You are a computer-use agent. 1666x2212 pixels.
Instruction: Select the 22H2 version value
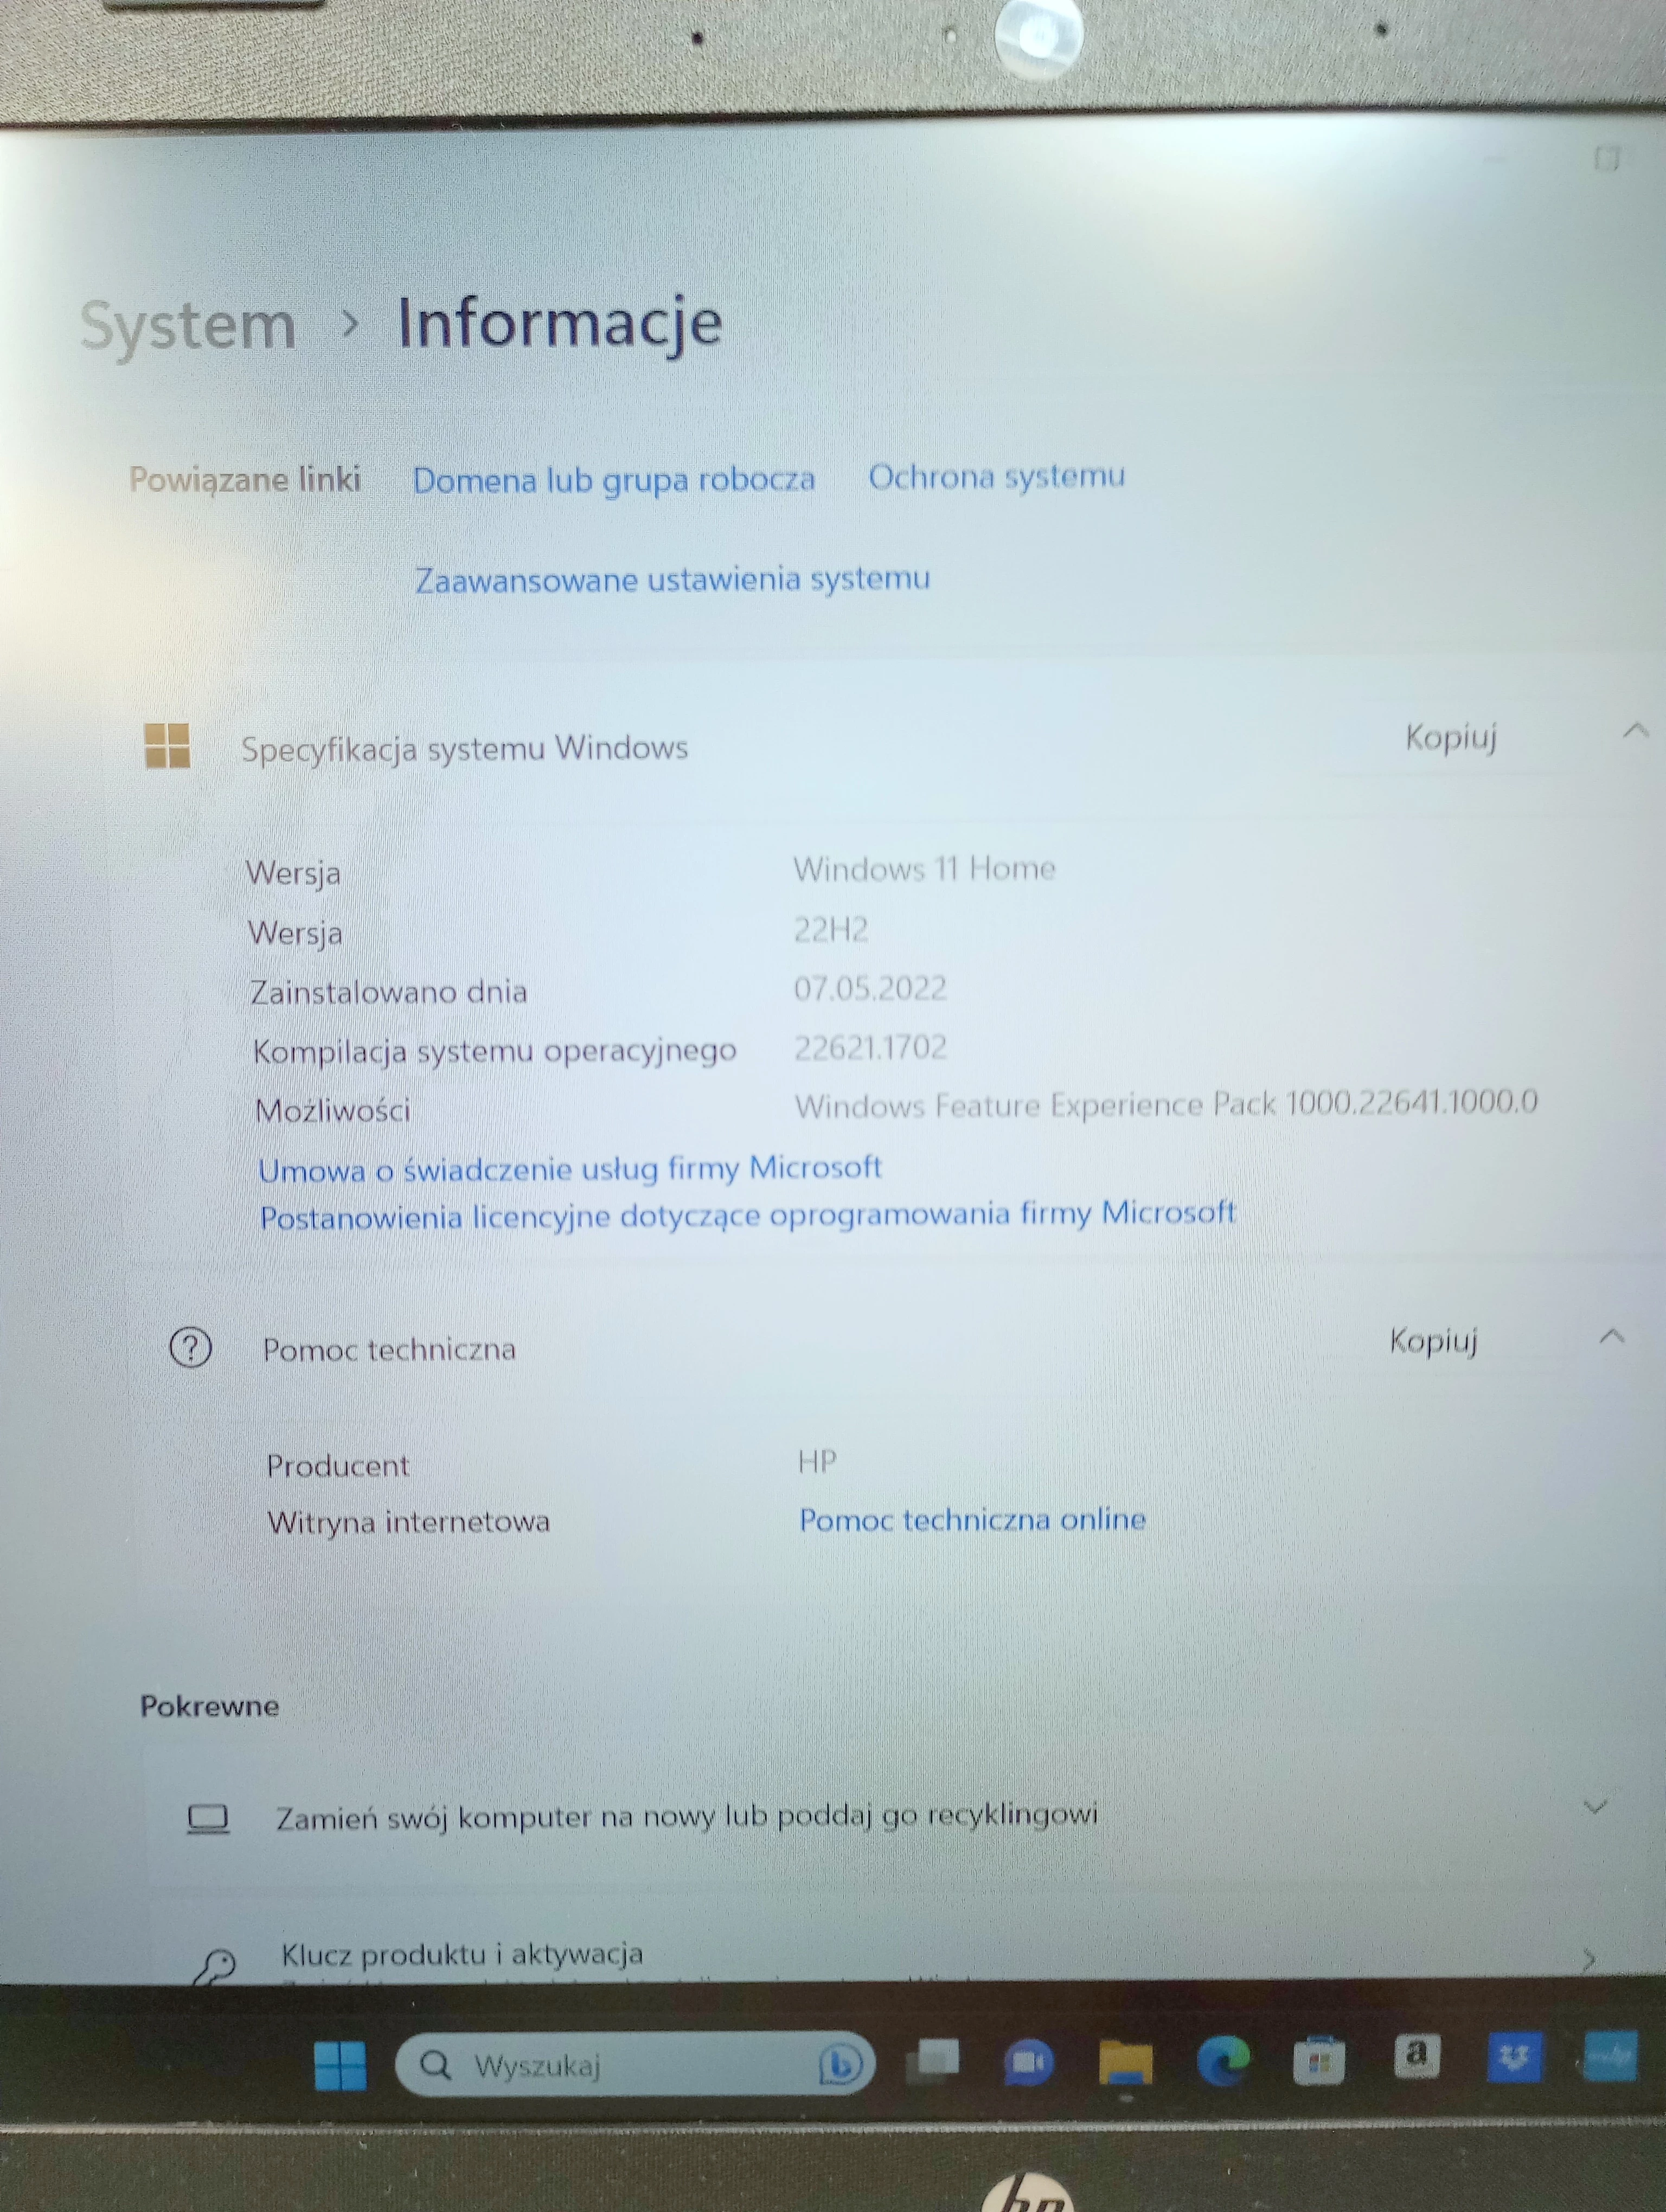[x=830, y=929]
